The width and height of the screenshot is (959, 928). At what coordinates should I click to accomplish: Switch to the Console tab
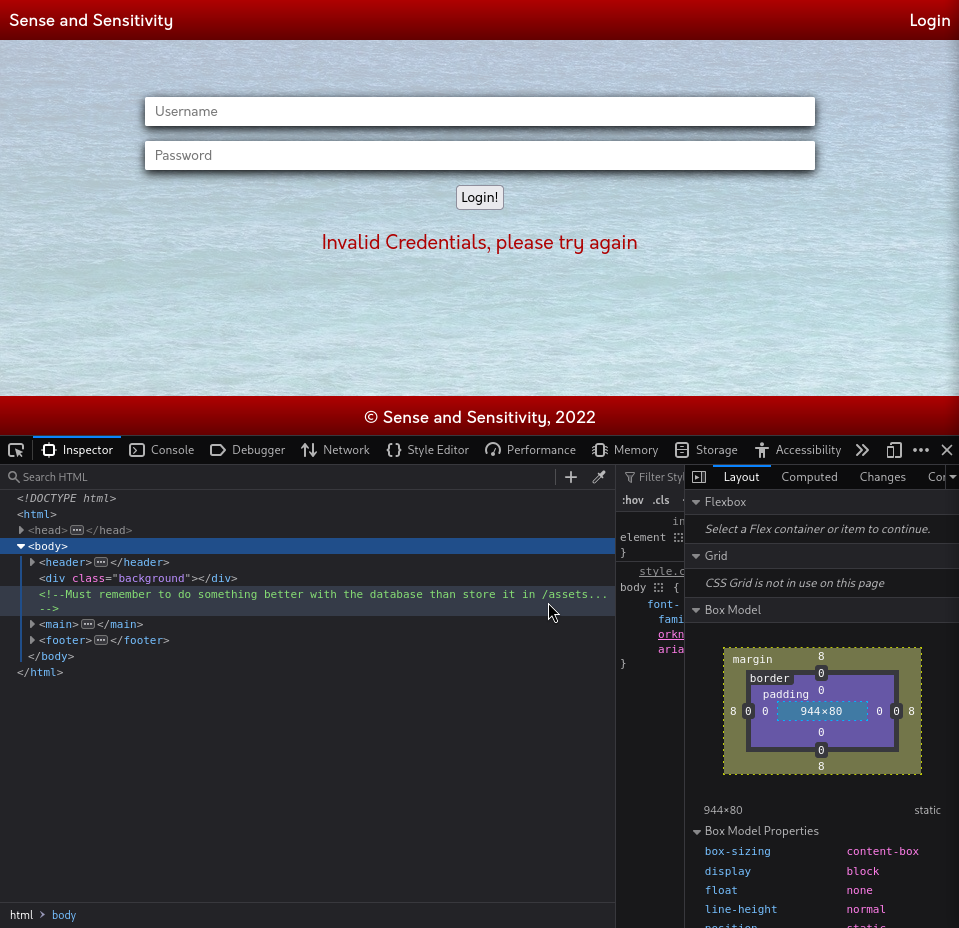161,450
